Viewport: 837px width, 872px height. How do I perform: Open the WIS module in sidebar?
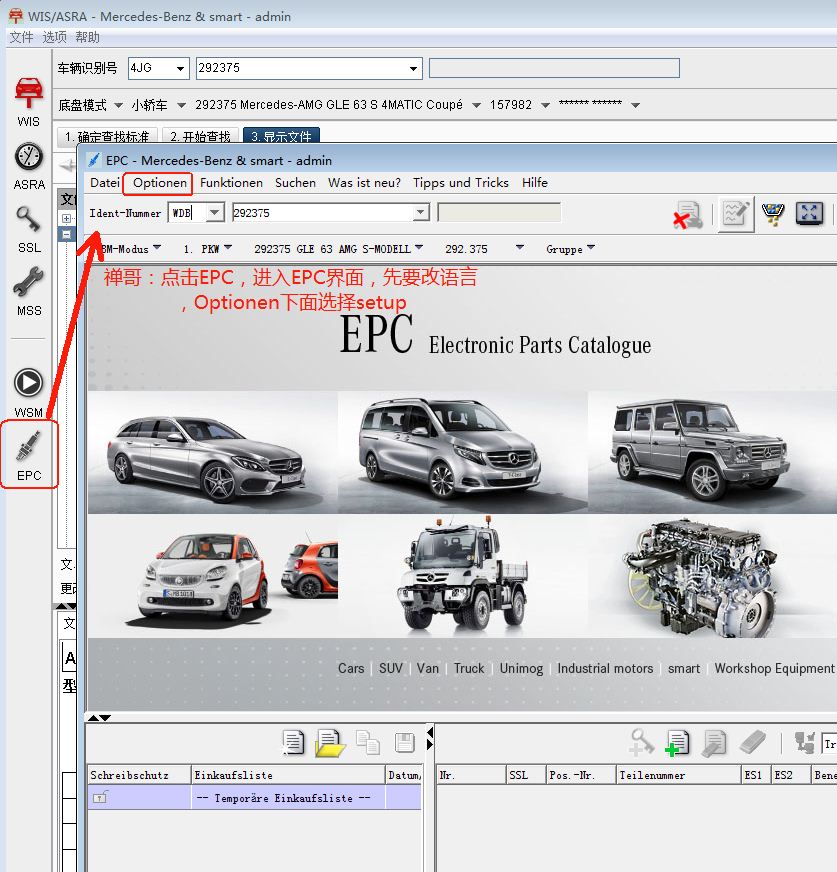click(29, 96)
